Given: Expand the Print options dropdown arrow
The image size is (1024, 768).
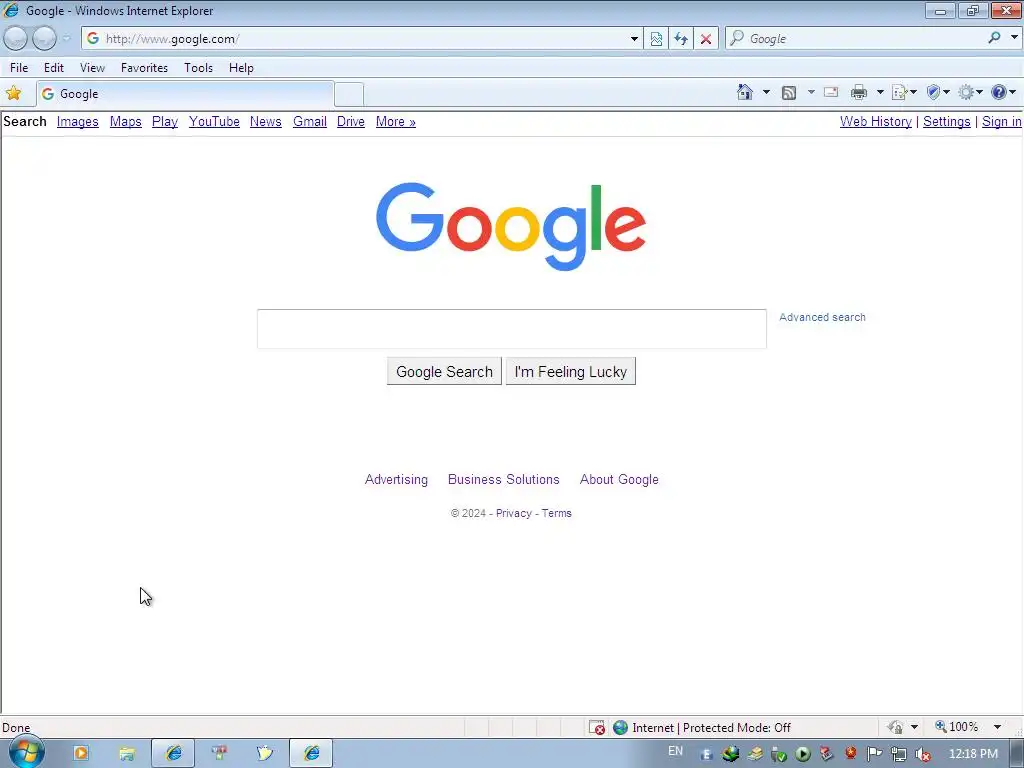Looking at the screenshot, I should pyautogui.click(x=880, y=92).
